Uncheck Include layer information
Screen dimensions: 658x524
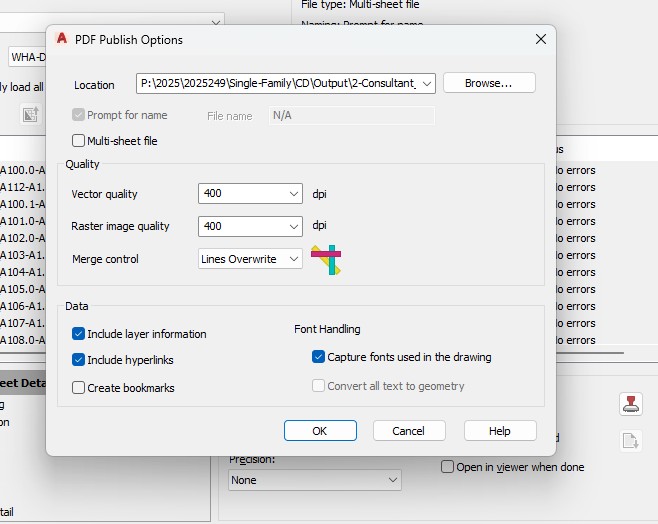tap(79, 334)
